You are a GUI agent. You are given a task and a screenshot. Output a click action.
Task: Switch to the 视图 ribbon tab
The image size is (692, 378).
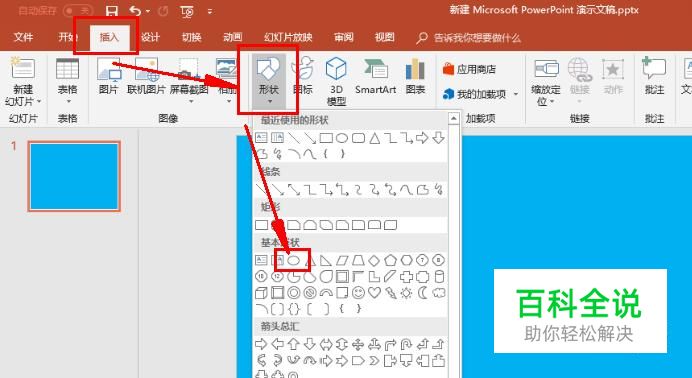coord(384,37)
